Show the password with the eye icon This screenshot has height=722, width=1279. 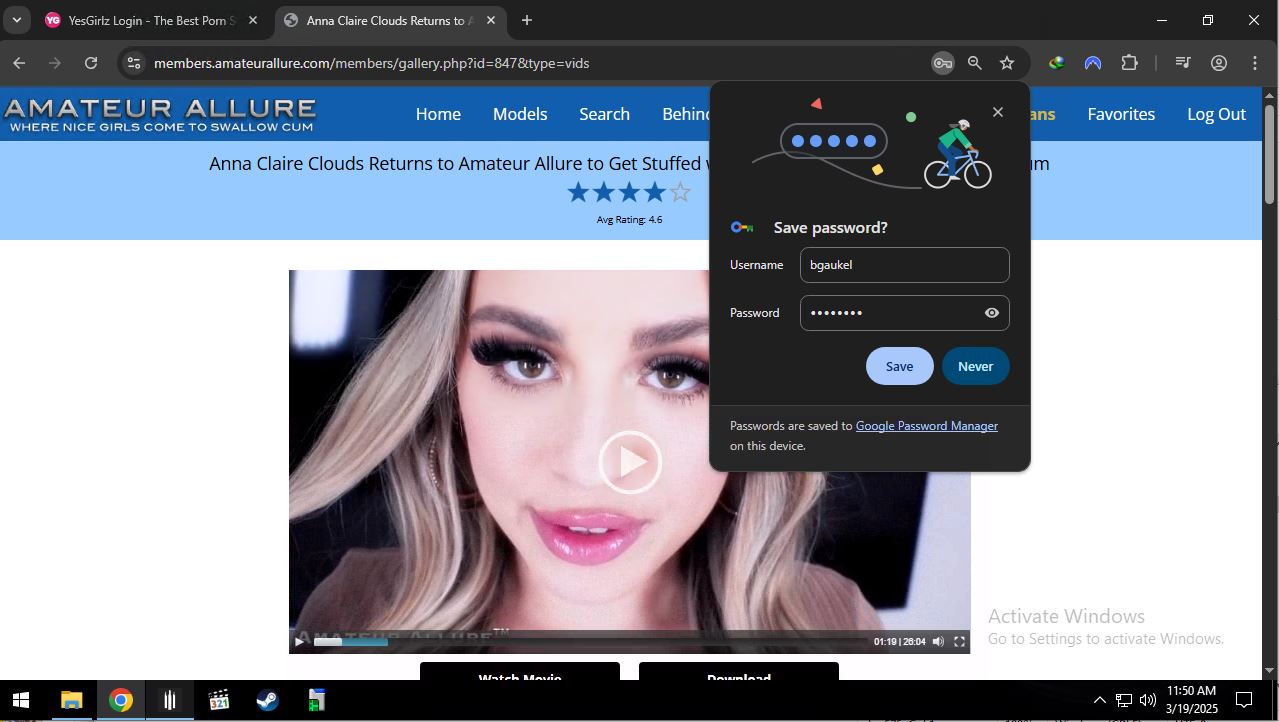tap(991, 313)
